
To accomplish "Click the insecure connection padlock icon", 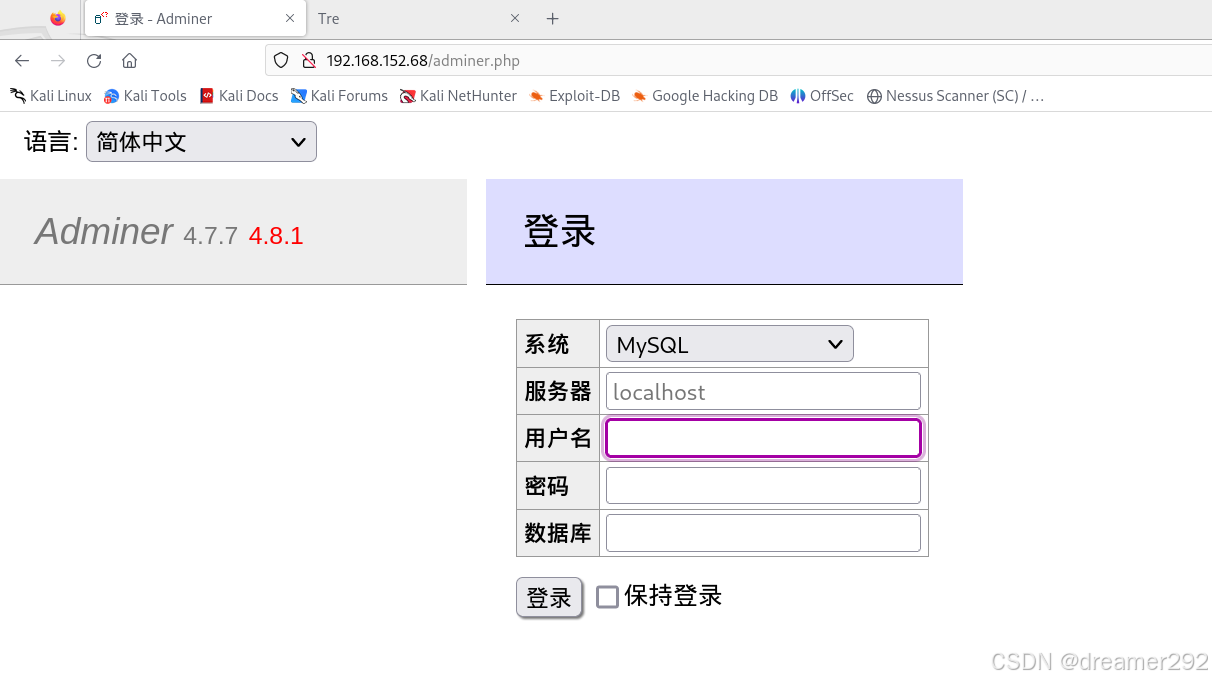I will 308,61.
